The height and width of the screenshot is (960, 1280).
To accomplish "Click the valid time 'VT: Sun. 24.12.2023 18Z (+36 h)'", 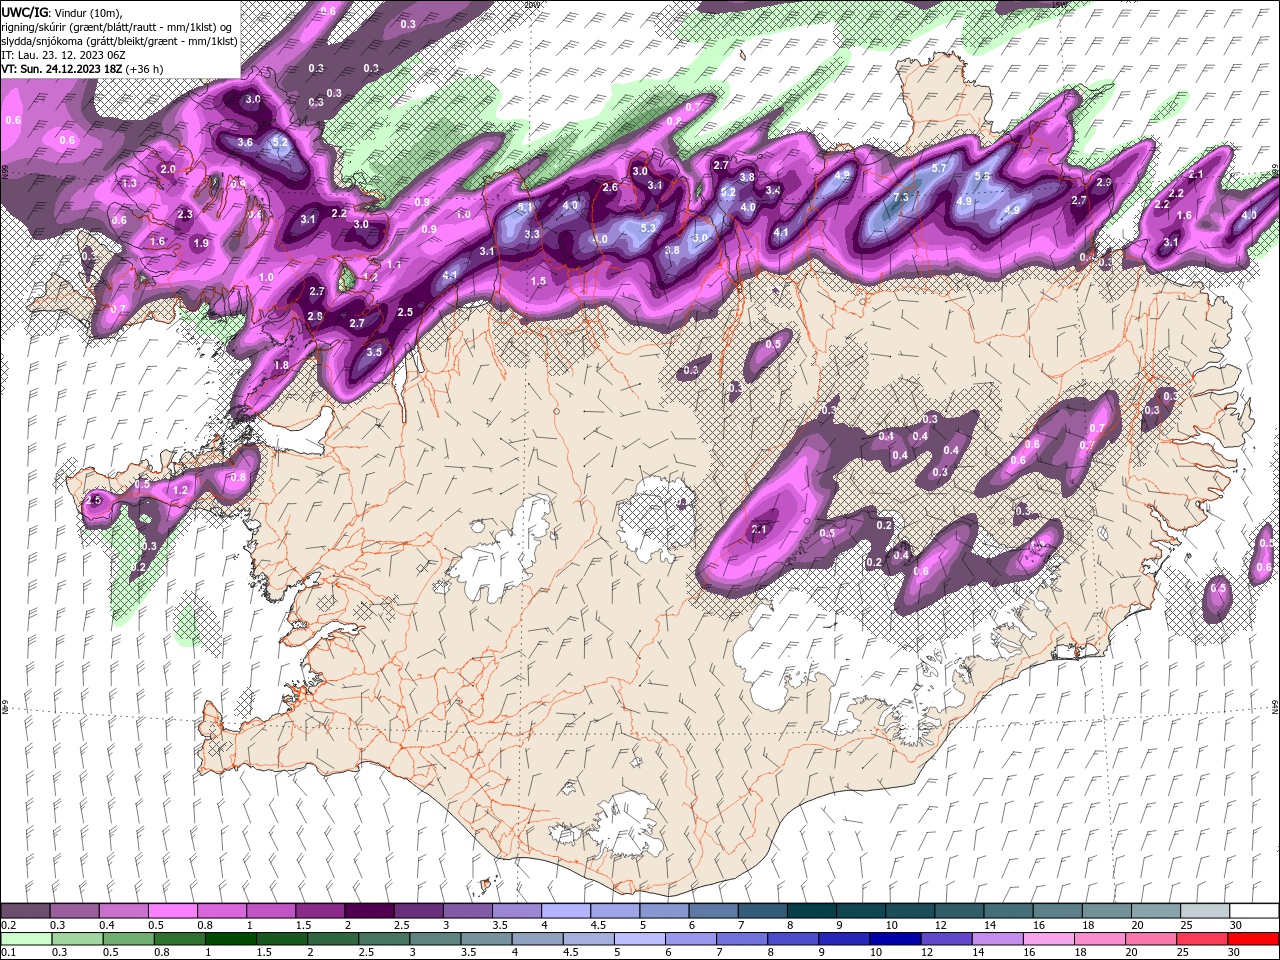I will click(x=82, y=69).
